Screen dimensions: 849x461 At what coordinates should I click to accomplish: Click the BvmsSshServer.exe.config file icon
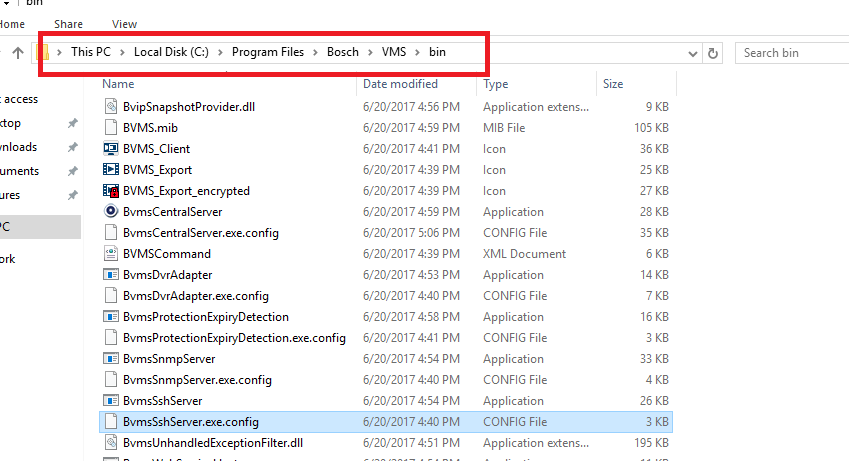point(111,421)
